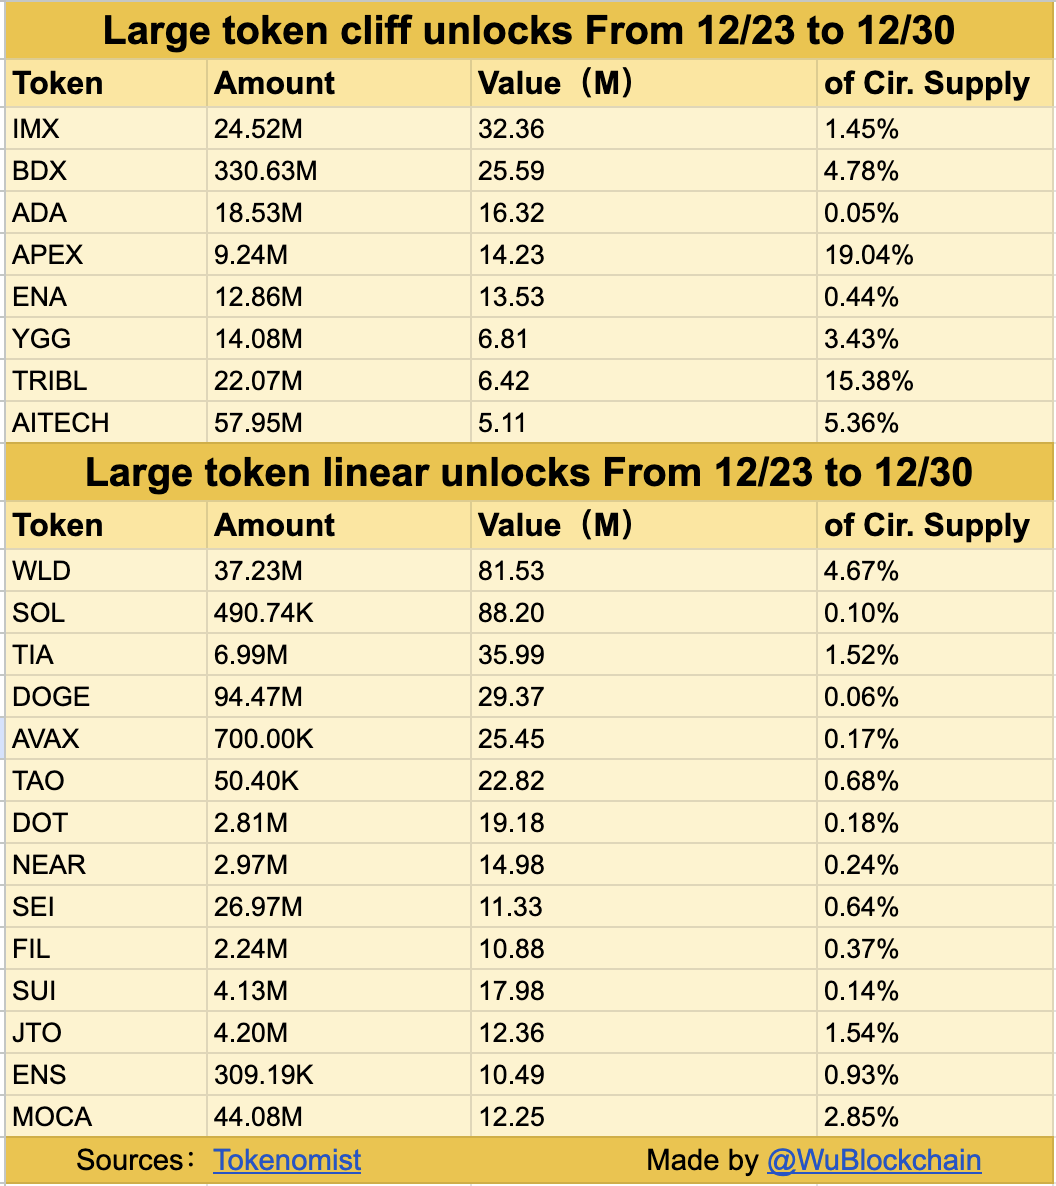Click the SOL amount cell 490.74K
Image resolution: width=1056 pixels, height=1186 pixels.
coord(264,613)
